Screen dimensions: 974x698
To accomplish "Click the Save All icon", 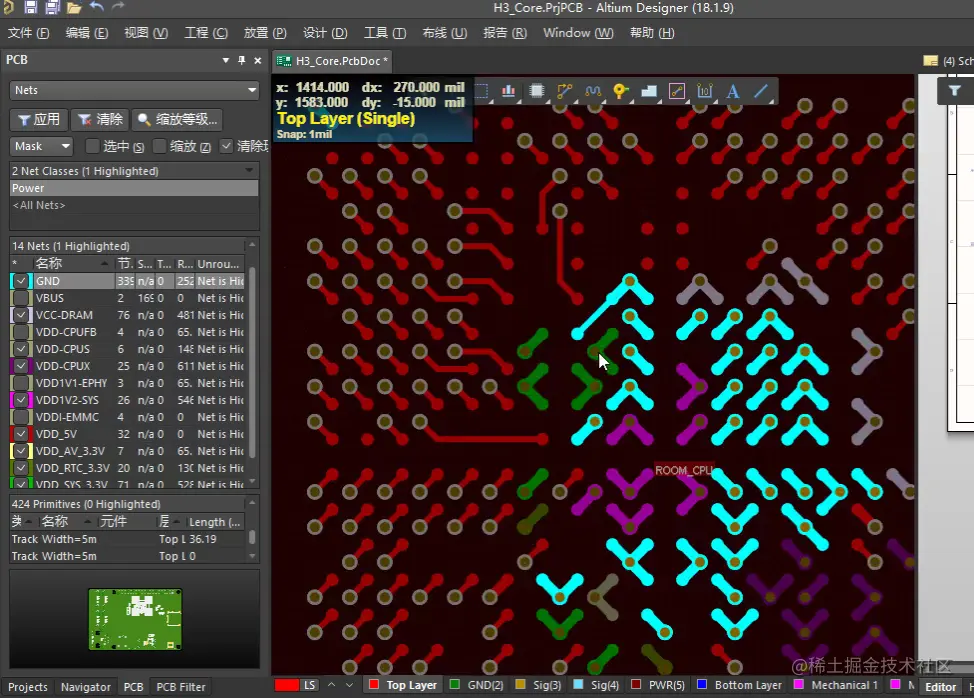I will click(52, 7).
